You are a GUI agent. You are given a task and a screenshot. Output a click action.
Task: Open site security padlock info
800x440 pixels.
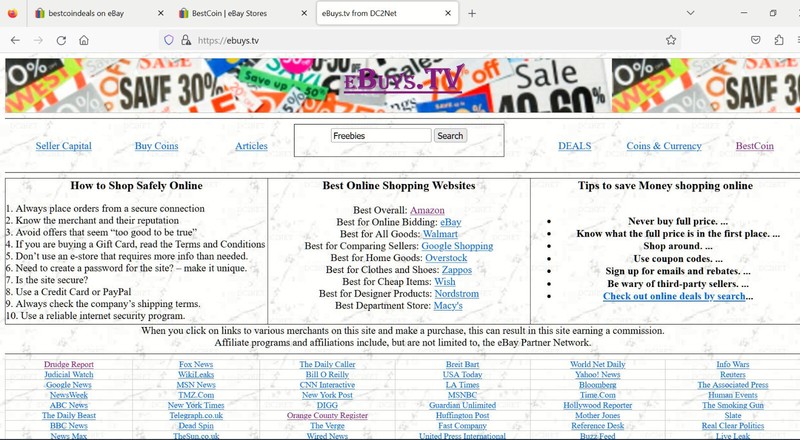tap(186, 40)
